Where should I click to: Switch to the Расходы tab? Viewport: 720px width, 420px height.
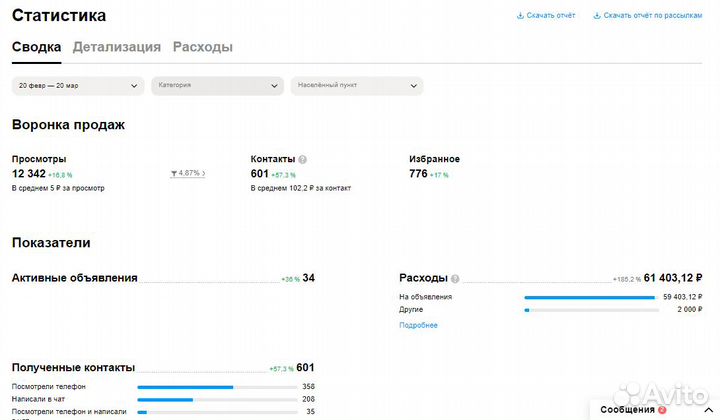pyautogui.click(x=203, y=47)
